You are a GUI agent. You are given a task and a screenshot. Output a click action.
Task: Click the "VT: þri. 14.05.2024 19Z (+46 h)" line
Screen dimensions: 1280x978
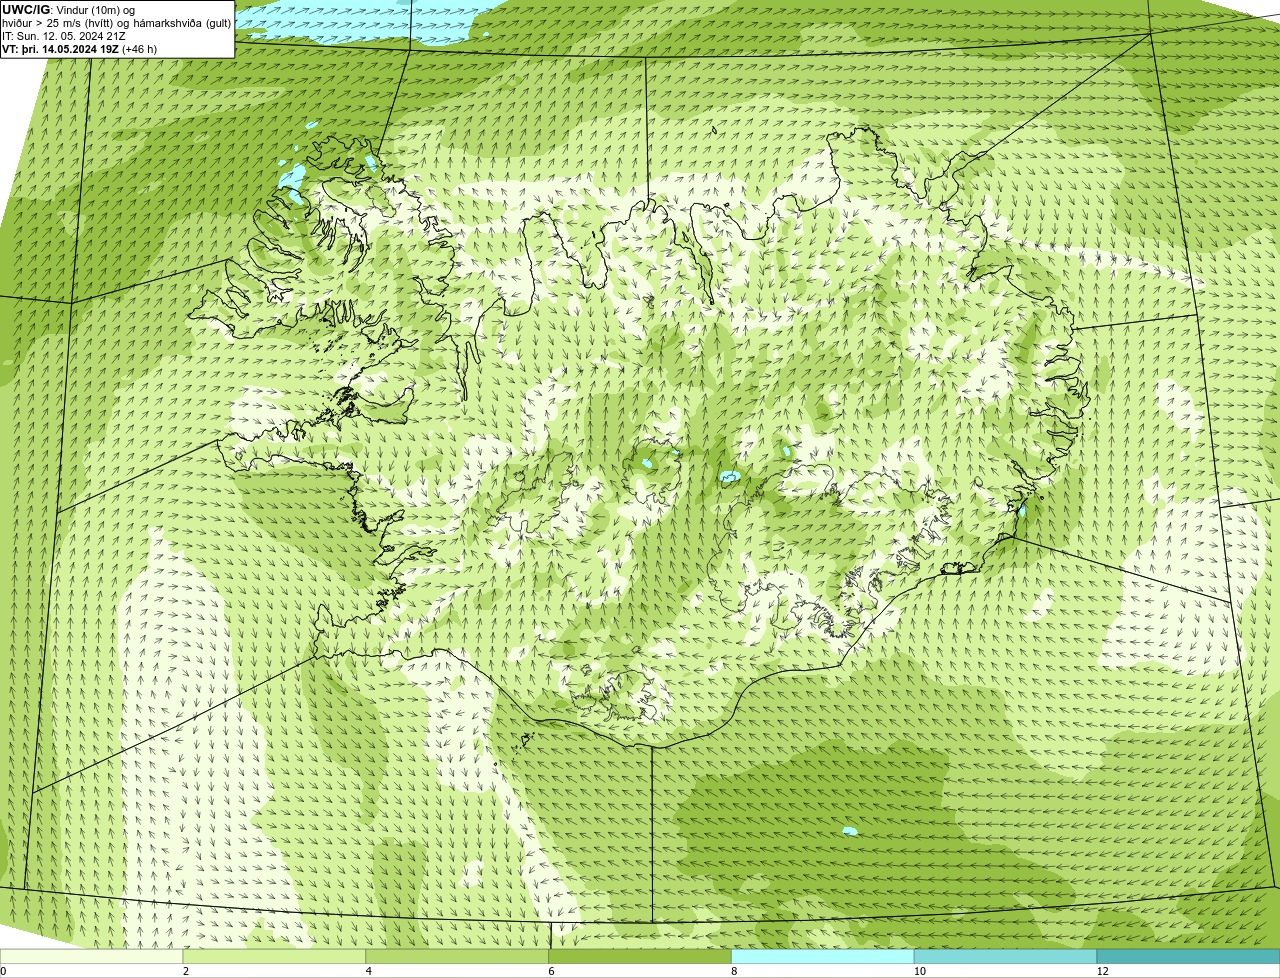(80, 49)
